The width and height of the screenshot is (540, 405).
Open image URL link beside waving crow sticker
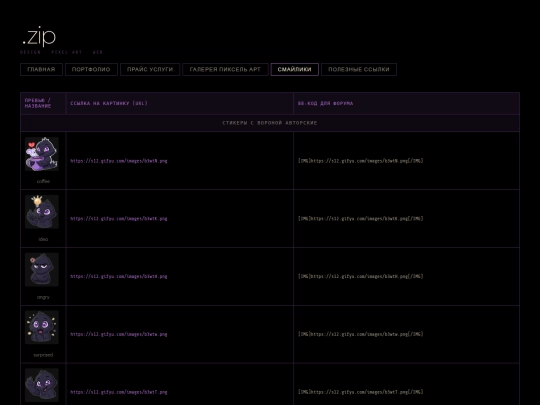point(119,392)
